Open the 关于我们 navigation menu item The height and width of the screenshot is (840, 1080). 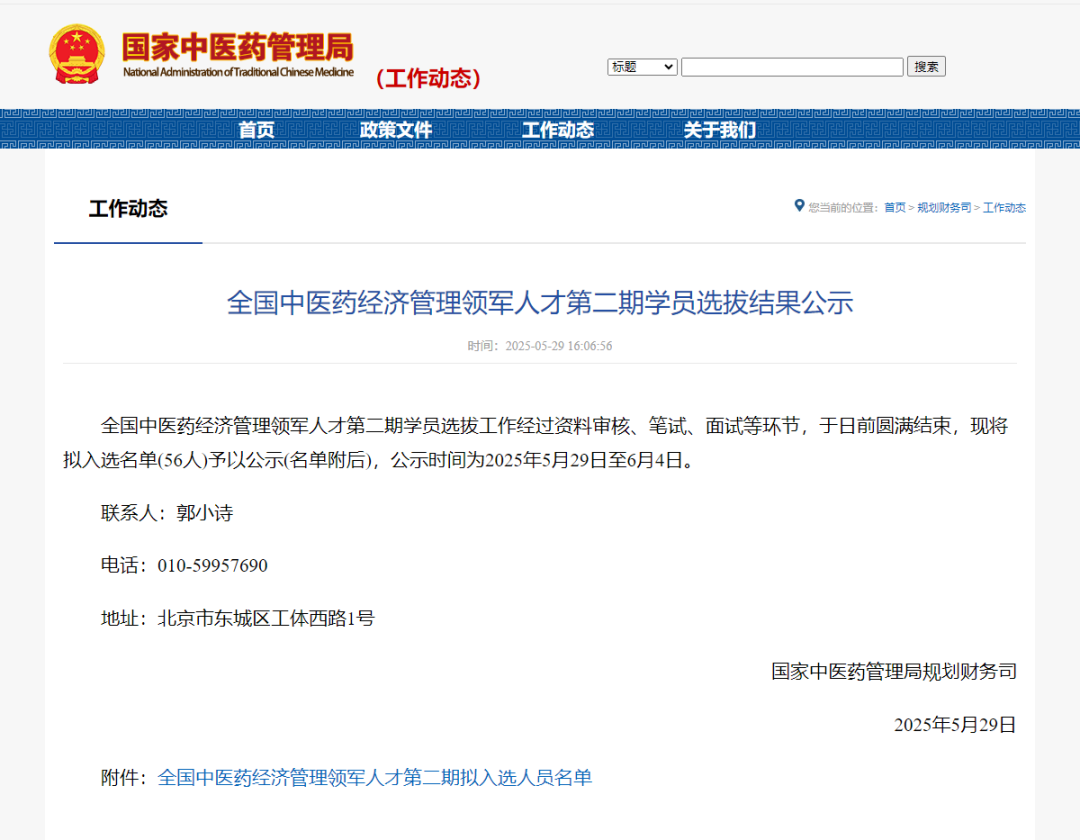point(720,129)
